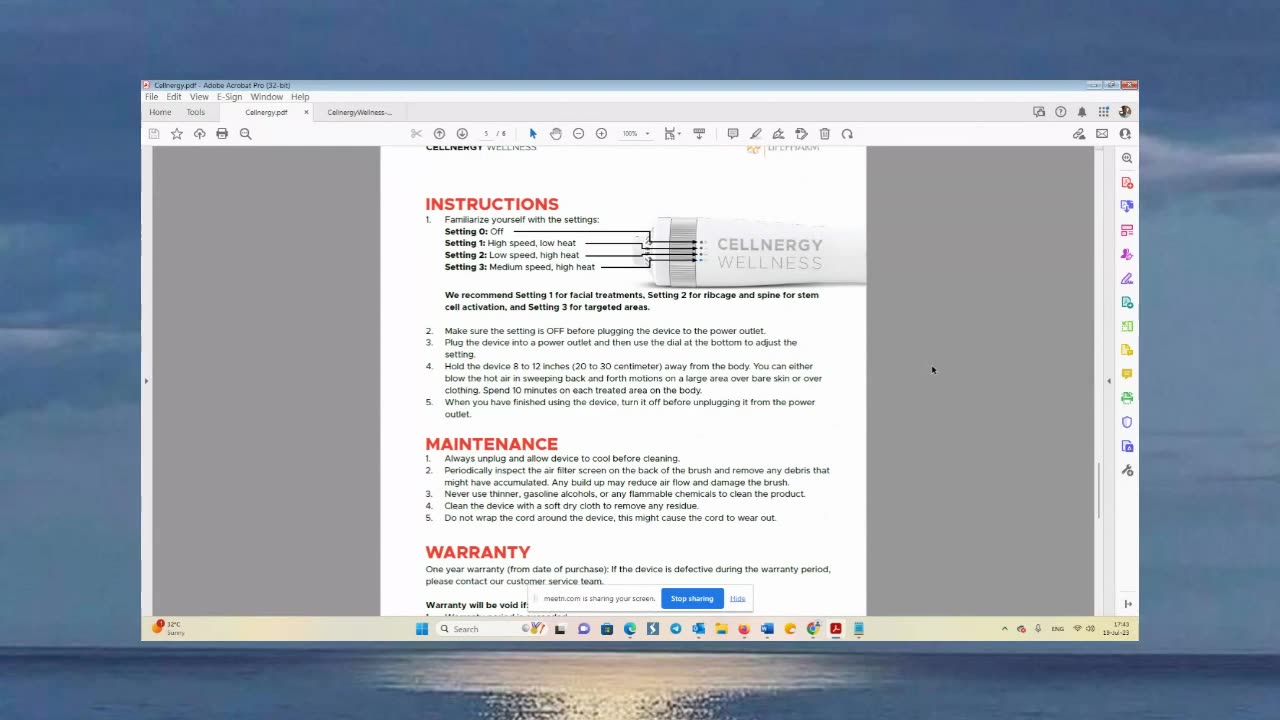
Task: Click the stamp tool icon
Action: 801,134
